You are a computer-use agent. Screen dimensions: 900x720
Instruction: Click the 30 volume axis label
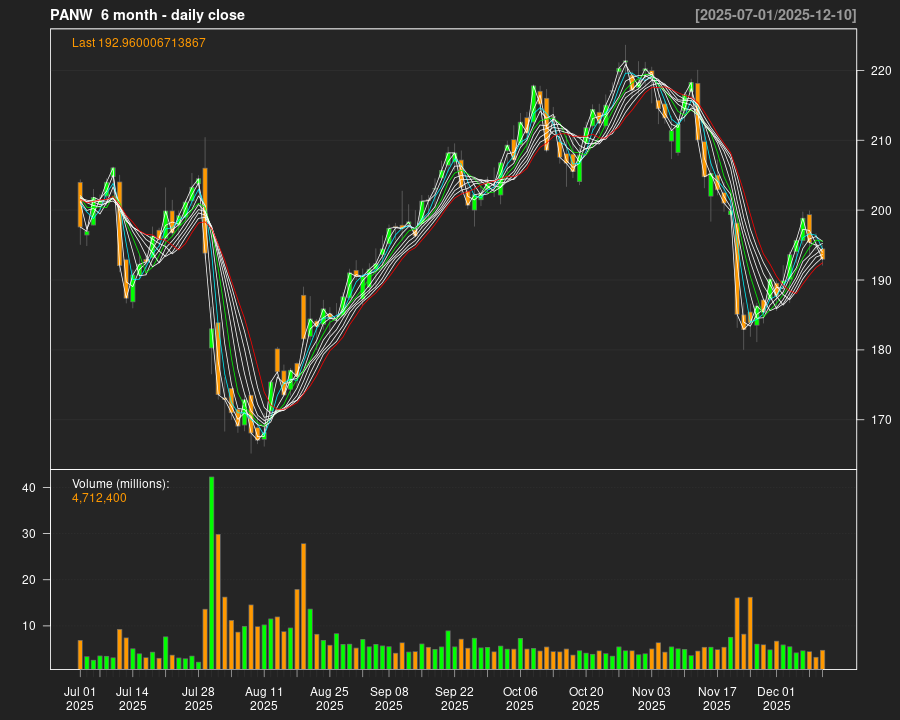pyautogui.click(x=29, y=534)
